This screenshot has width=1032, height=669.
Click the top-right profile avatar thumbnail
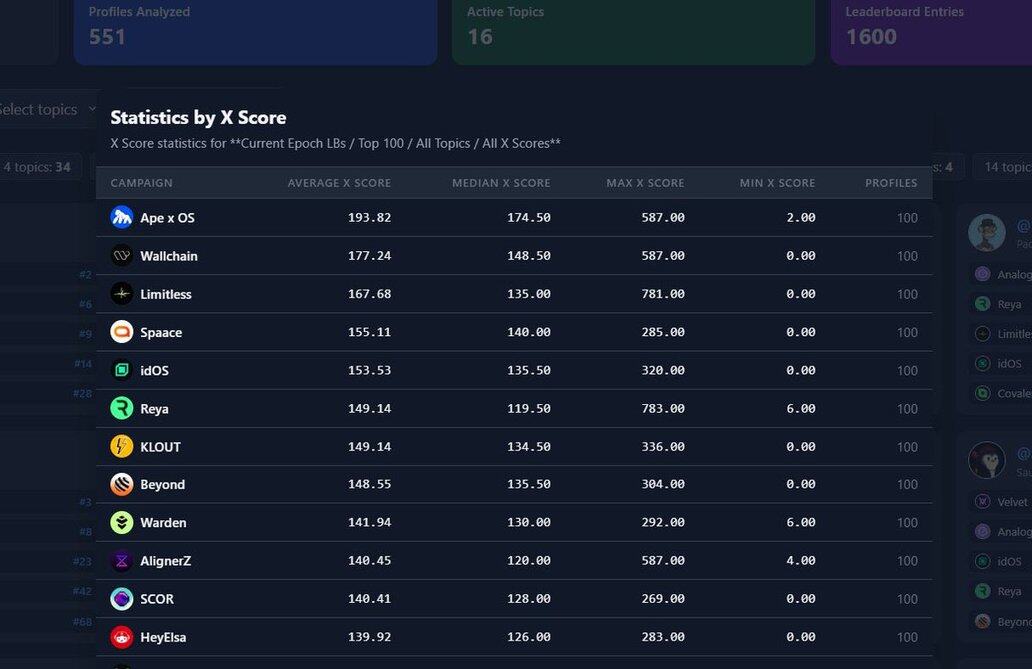point(987,233)
